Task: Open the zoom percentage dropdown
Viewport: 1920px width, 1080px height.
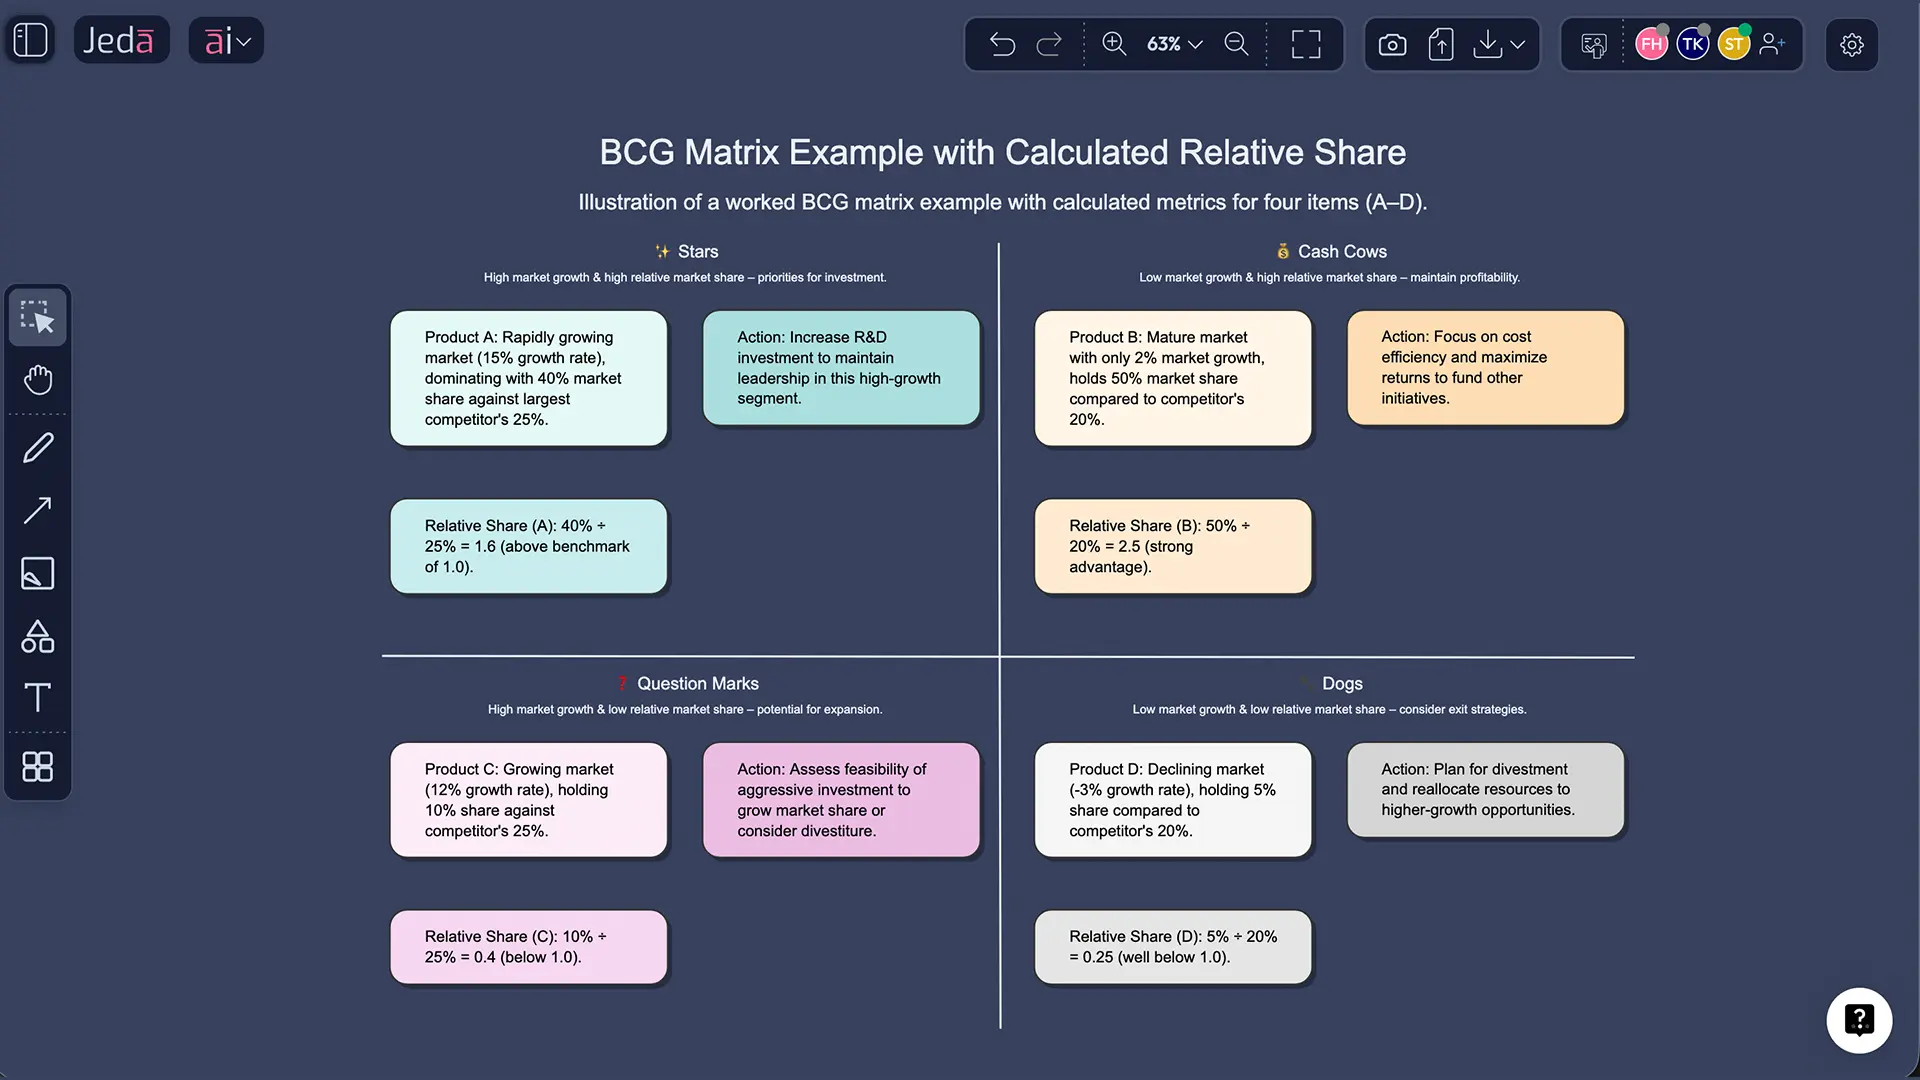Action: 1173,44
